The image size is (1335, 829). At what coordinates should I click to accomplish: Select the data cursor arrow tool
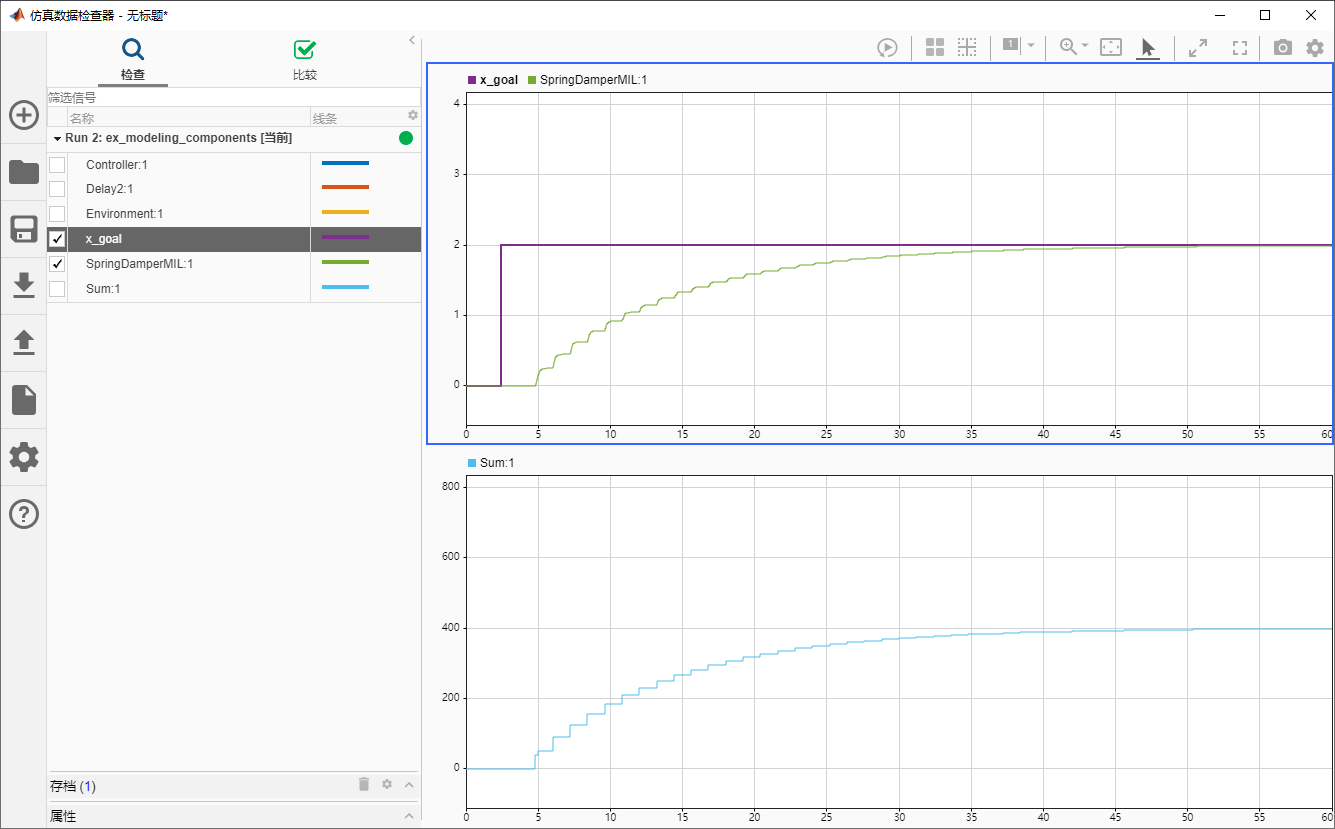click(1148, 47)
